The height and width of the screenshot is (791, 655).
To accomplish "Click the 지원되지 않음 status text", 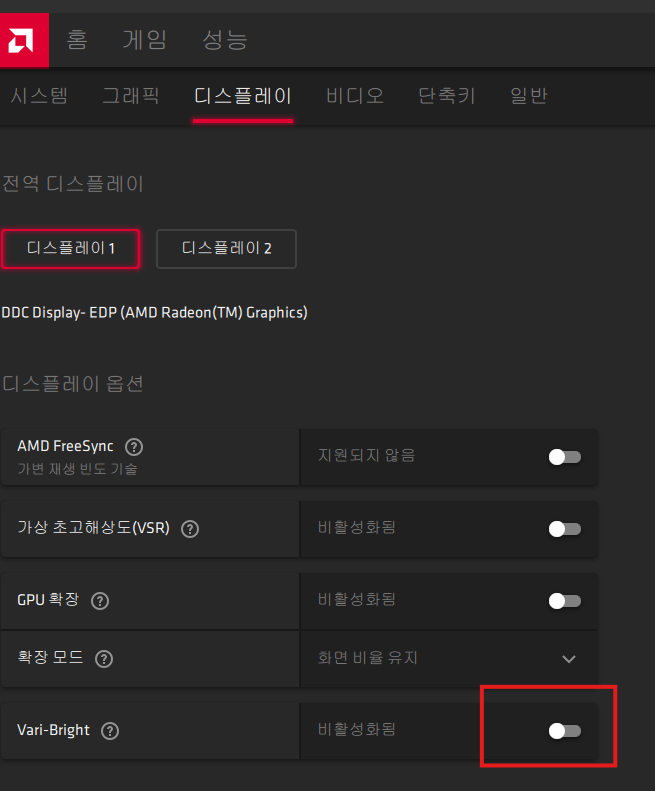I will pyautogui.click(x=366, y=456).
